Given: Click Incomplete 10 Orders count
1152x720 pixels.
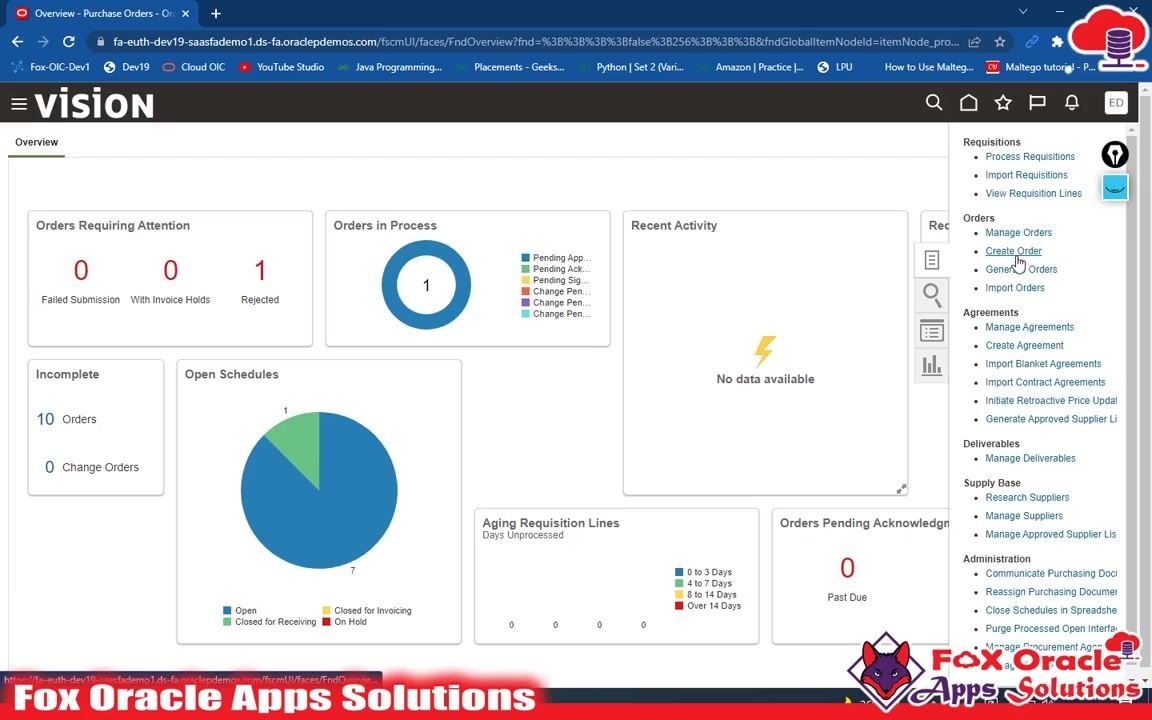Looking at the screenshot, I should click(46, 419).
